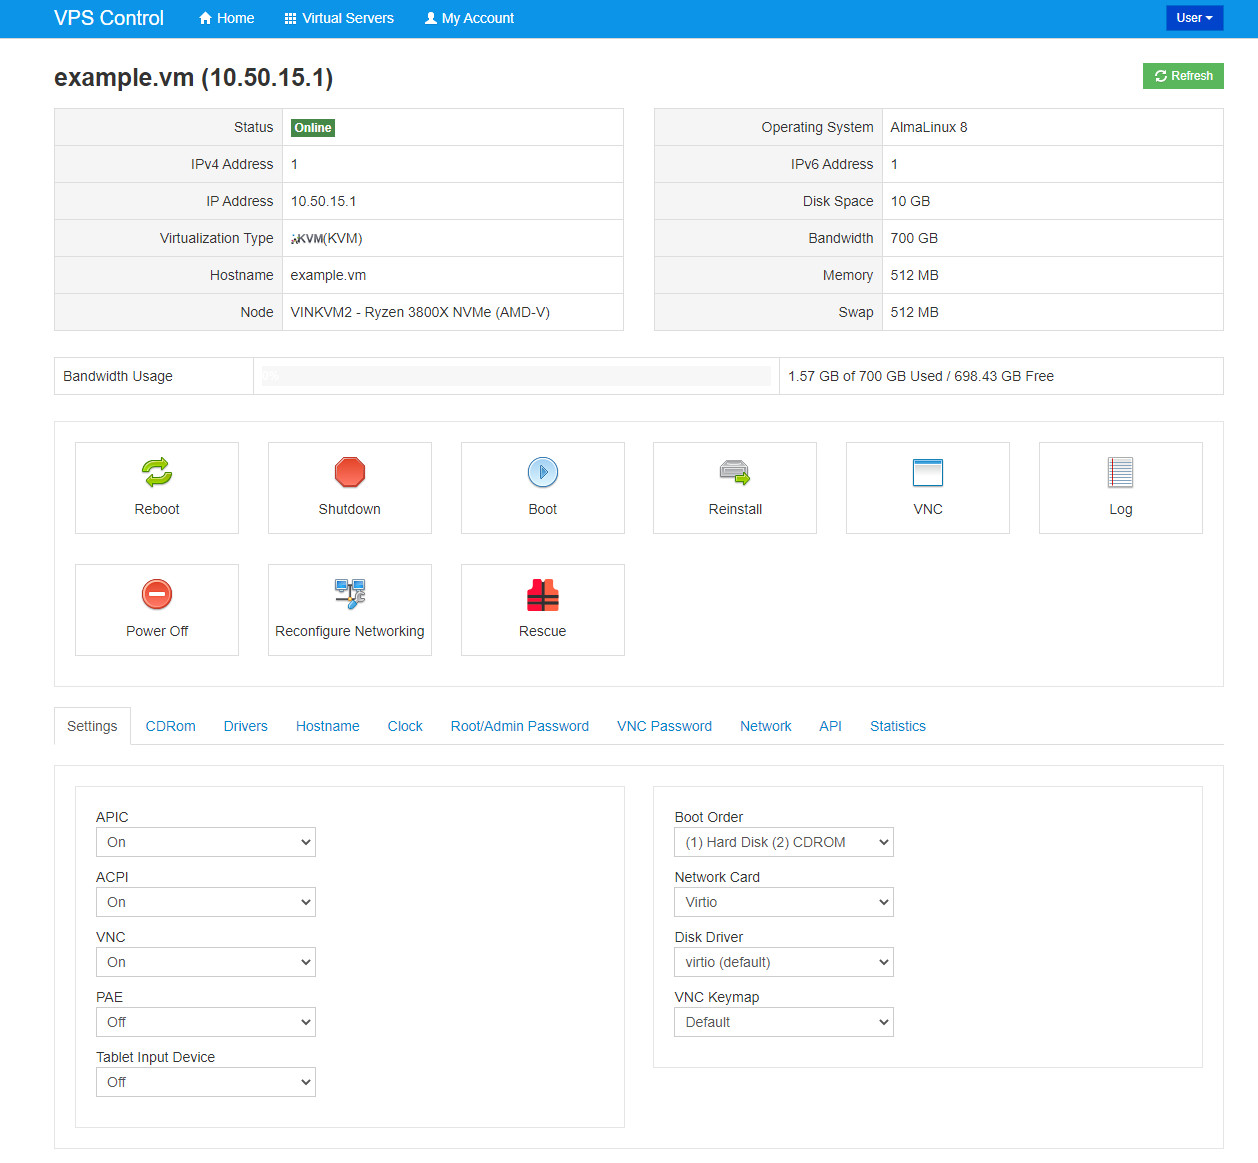Click the green Reboot arrows icon
Viewport: 1258px width, 1163px height.
(157, 472)
